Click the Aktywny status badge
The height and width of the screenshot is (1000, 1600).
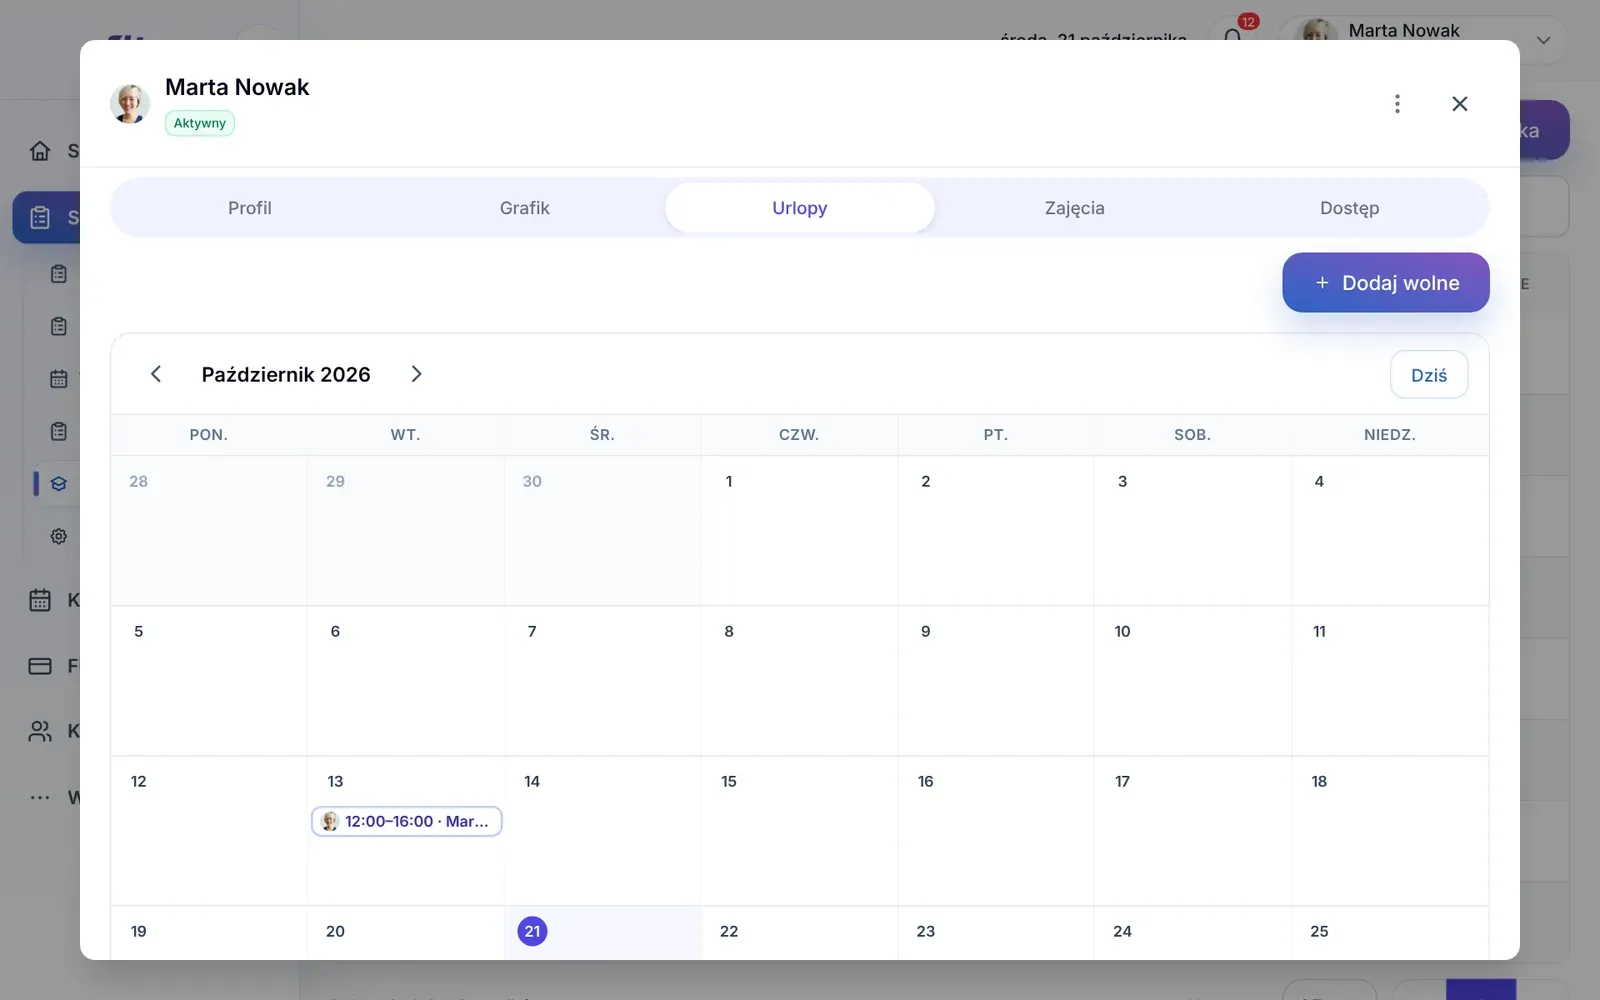[x=200, y=123]
